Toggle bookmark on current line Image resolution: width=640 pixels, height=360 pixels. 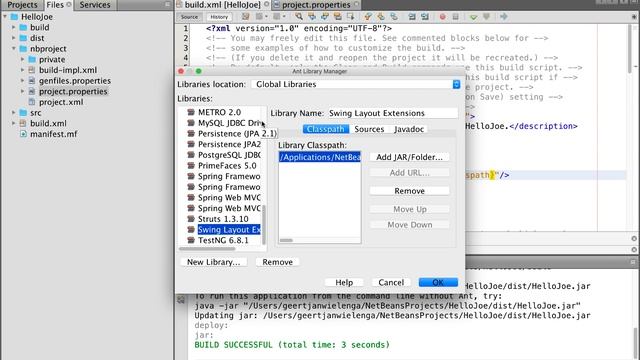tap(393, 17)
